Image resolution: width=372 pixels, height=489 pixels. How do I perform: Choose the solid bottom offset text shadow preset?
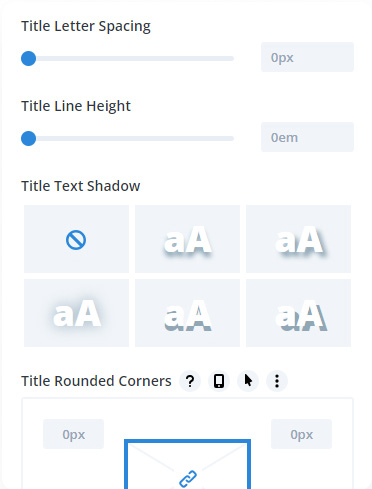click(187, 313)
